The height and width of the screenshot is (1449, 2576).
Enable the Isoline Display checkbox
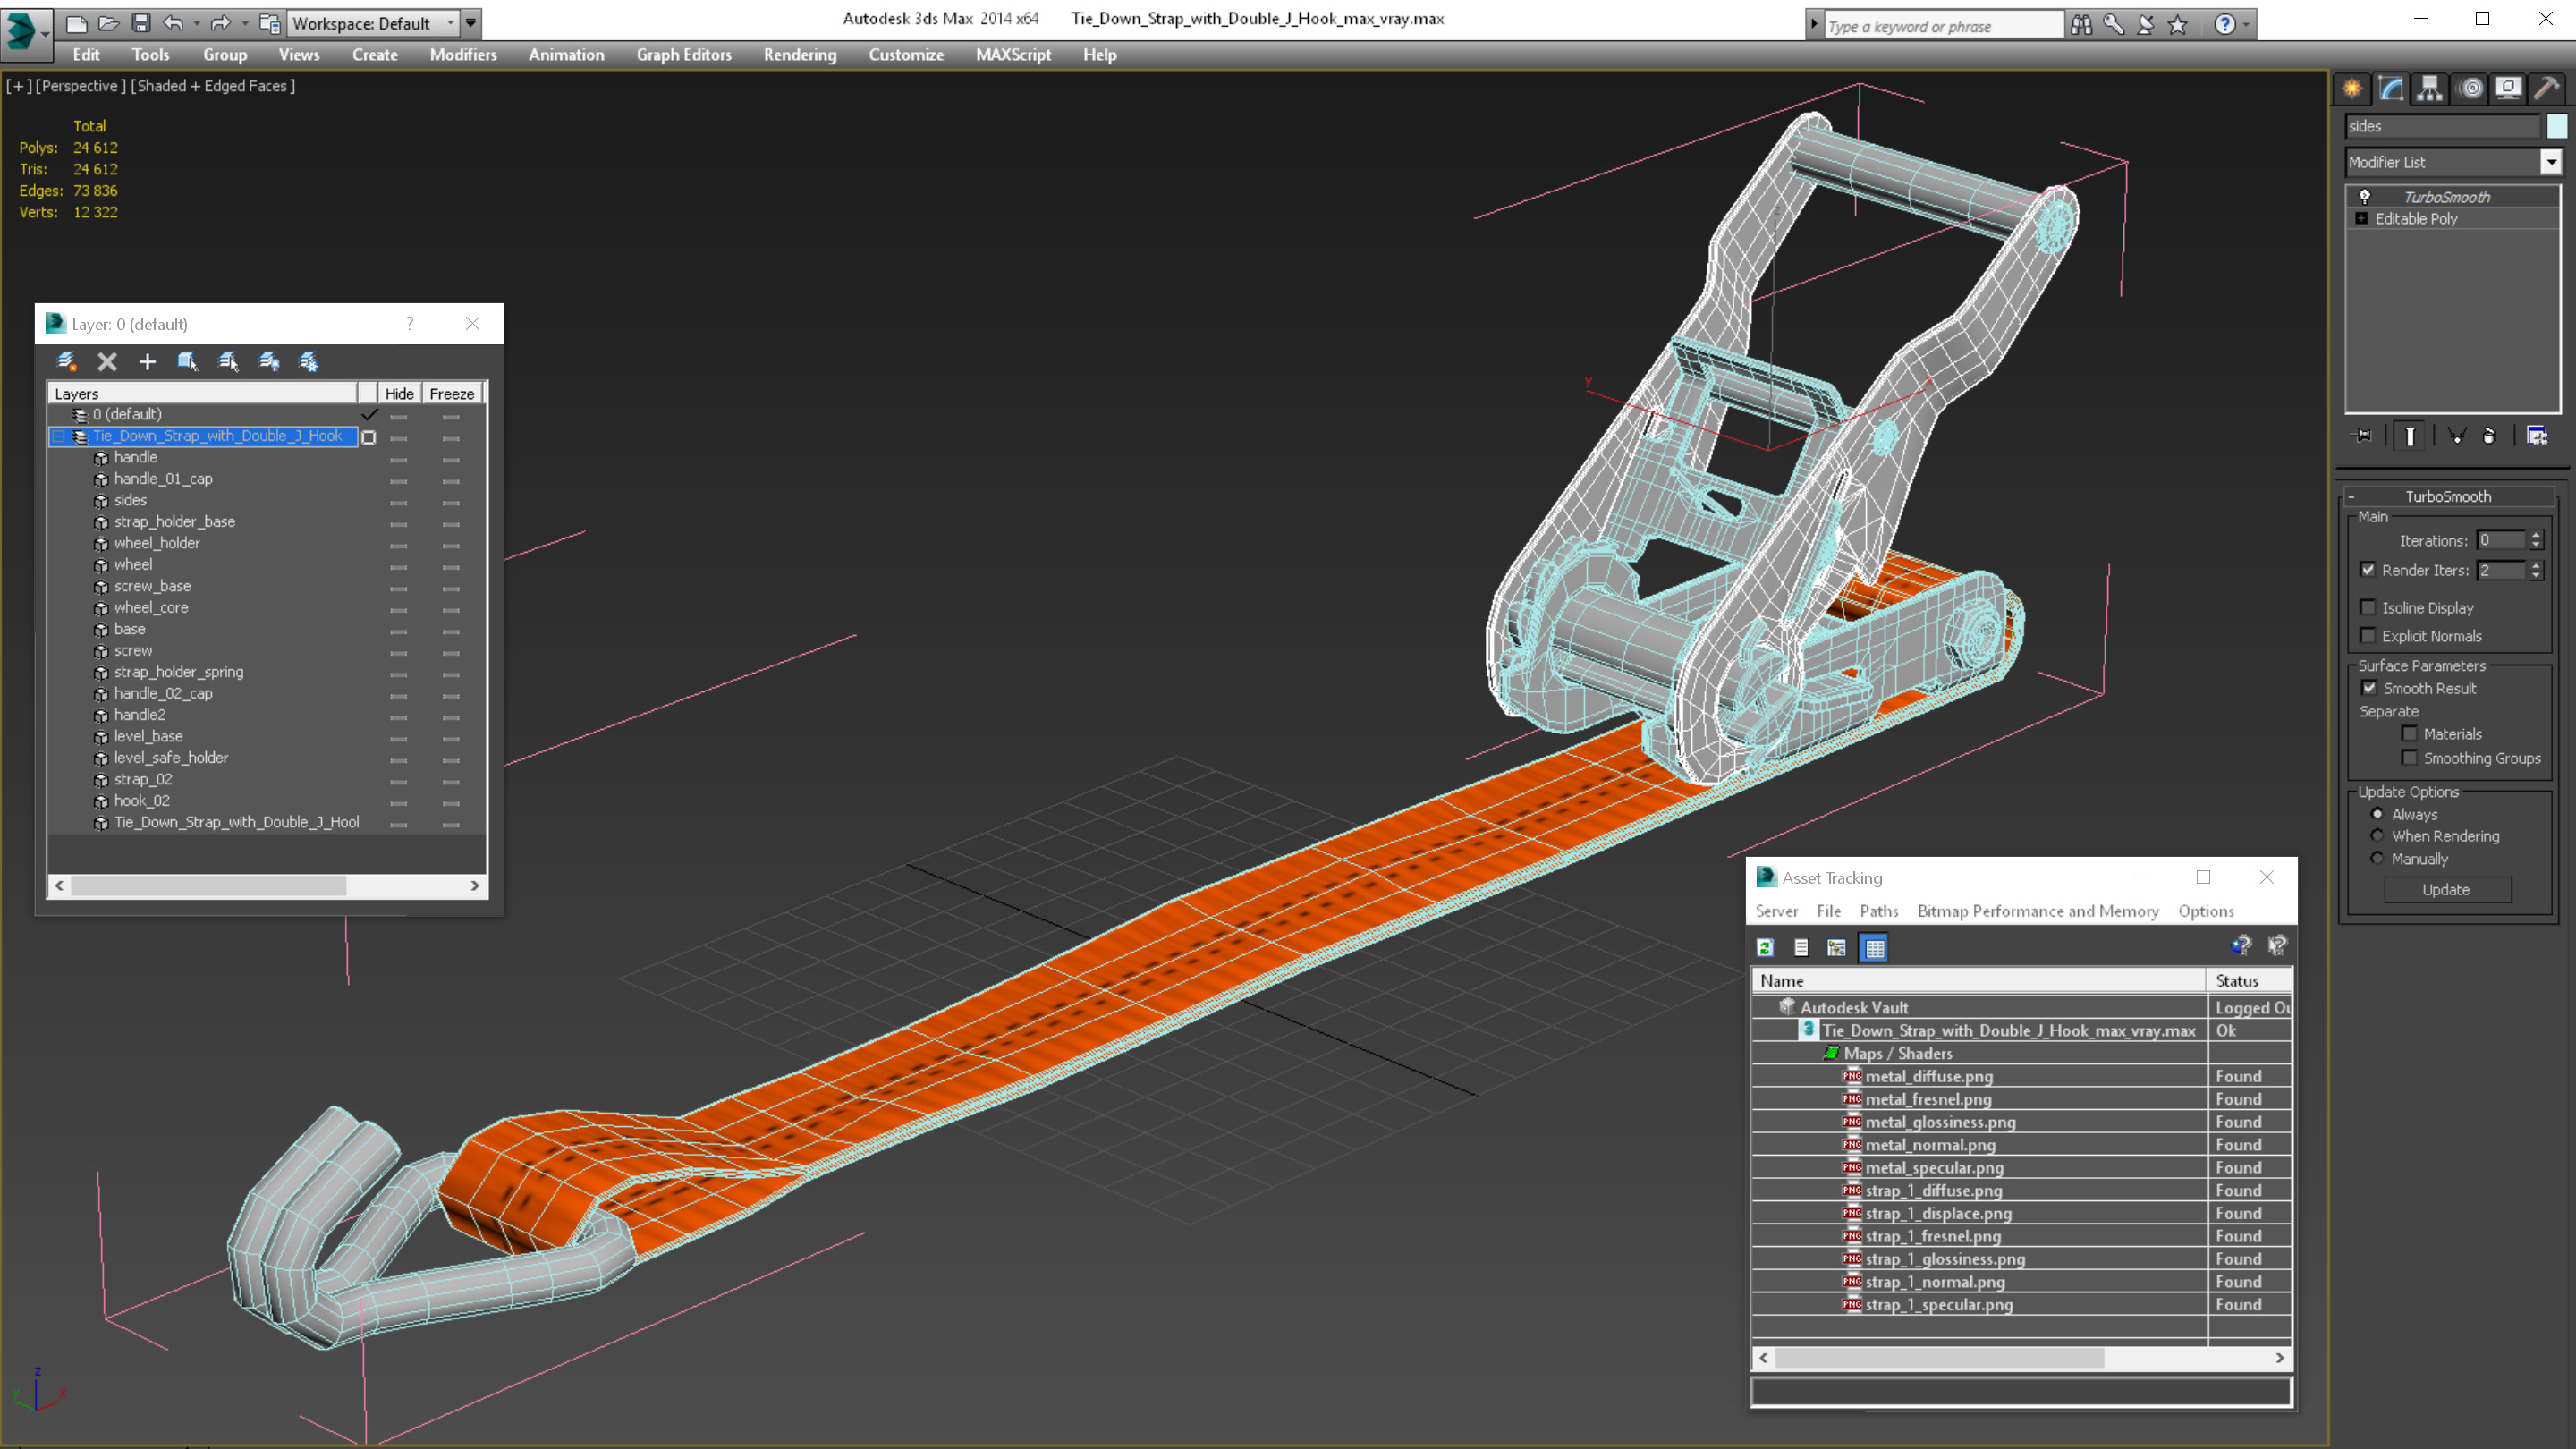[x=2367, y=608]
